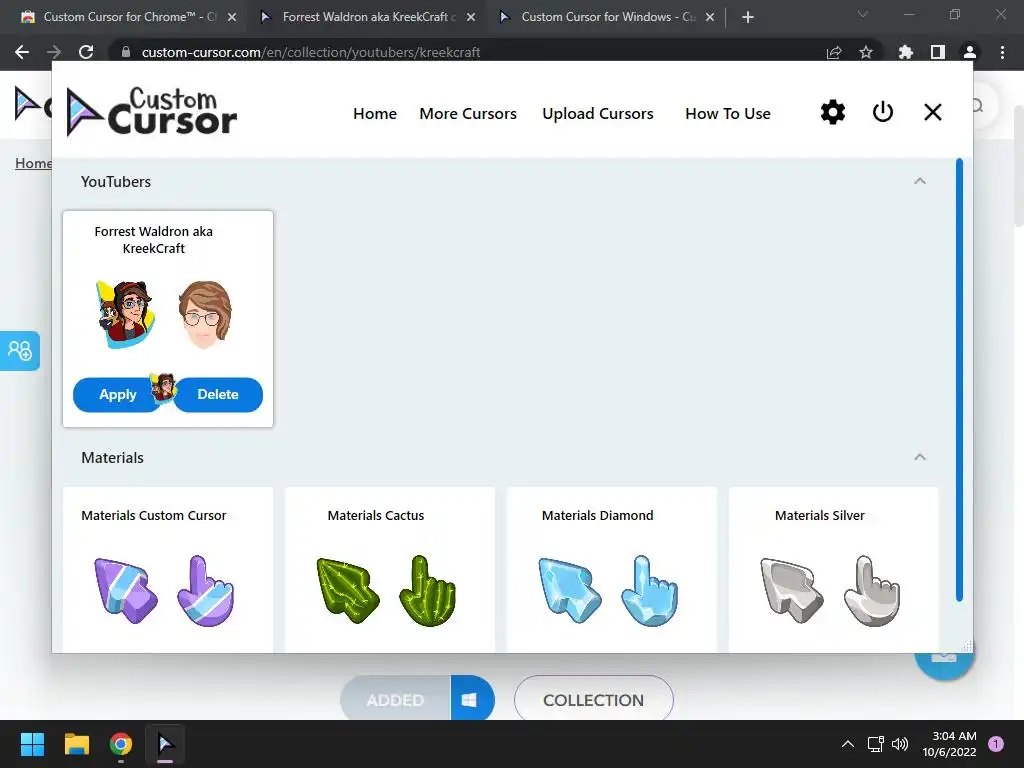
Task: Click the Materials Custom Cursor title
Action: point(153,515)
